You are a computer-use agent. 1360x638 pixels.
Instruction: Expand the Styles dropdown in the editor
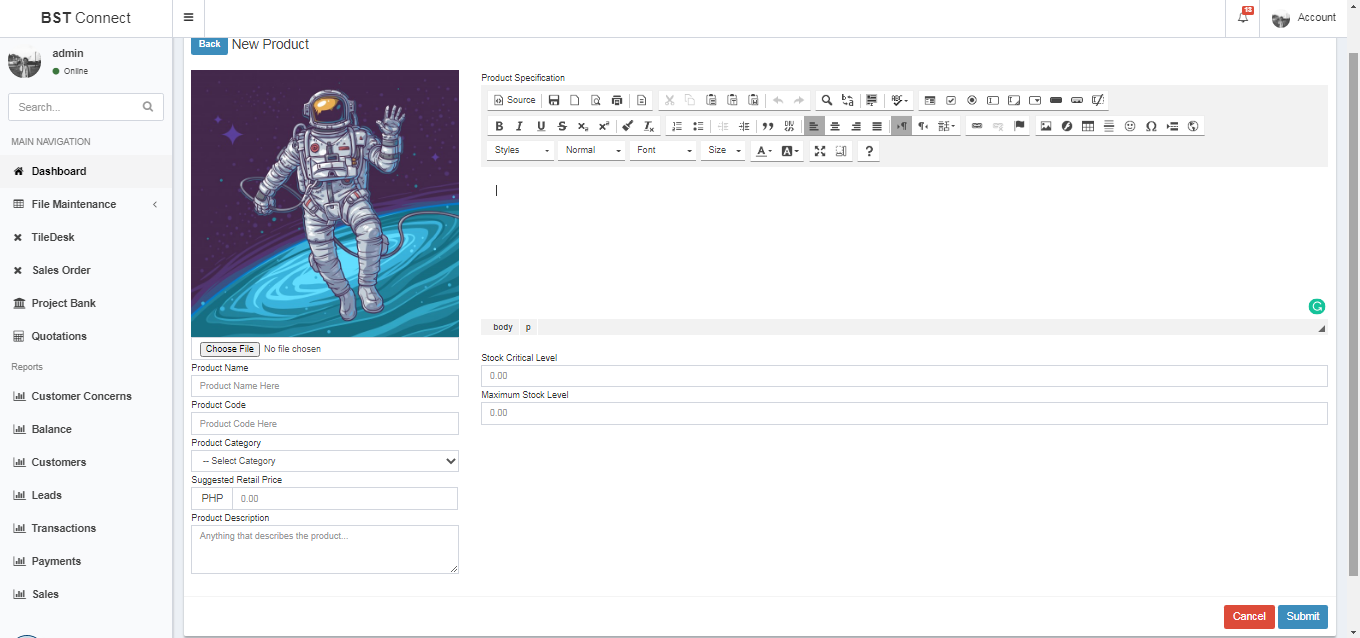521,151
